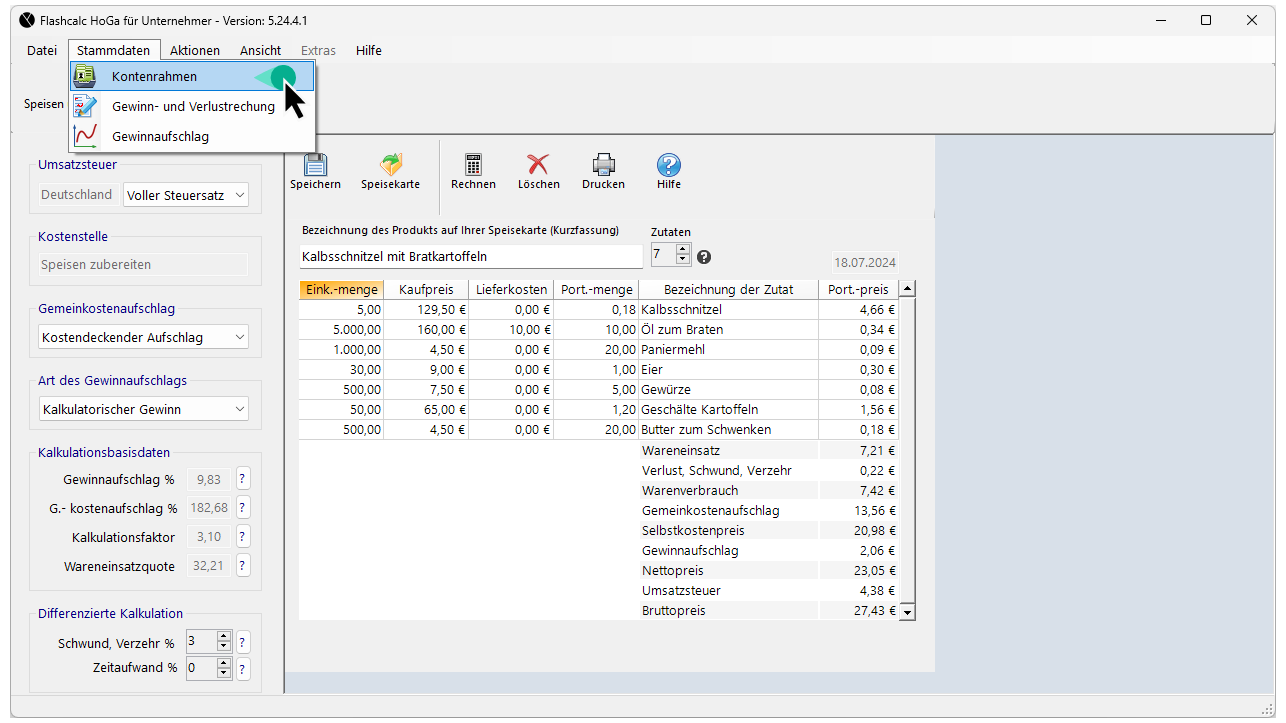Screen dimensions: 1286x723
Task: Click the Rechnen calculator icon
Action: pyautogui.click(x=473, y=165)
